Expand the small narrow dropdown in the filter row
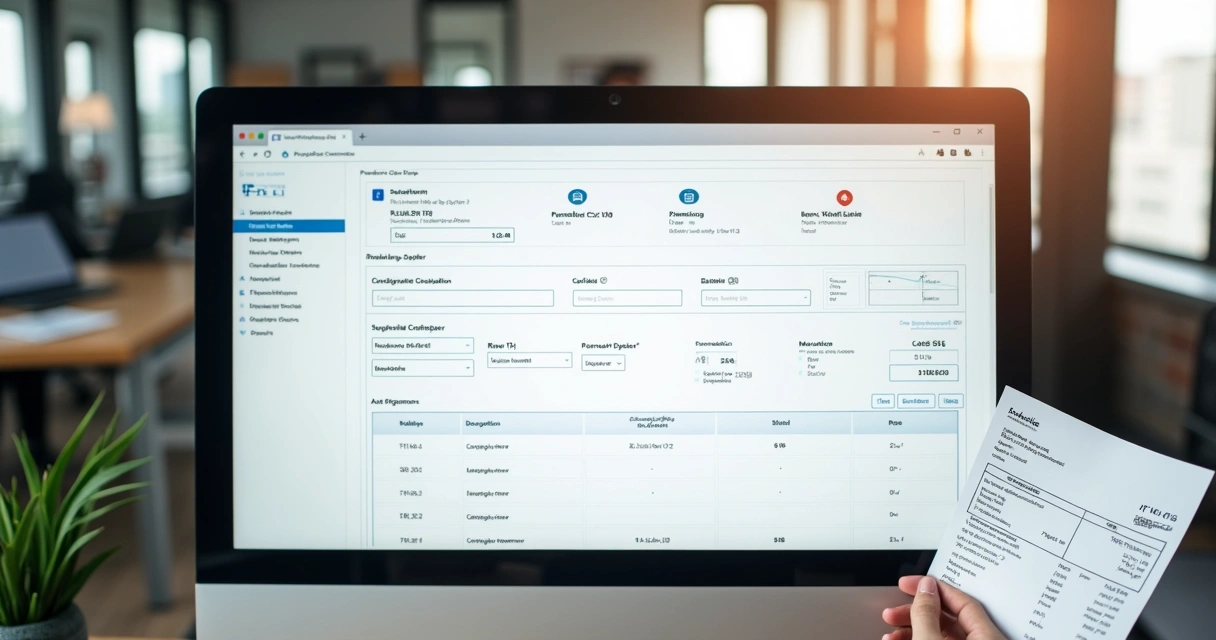1216x640 pixels. (x=603, y=363)
